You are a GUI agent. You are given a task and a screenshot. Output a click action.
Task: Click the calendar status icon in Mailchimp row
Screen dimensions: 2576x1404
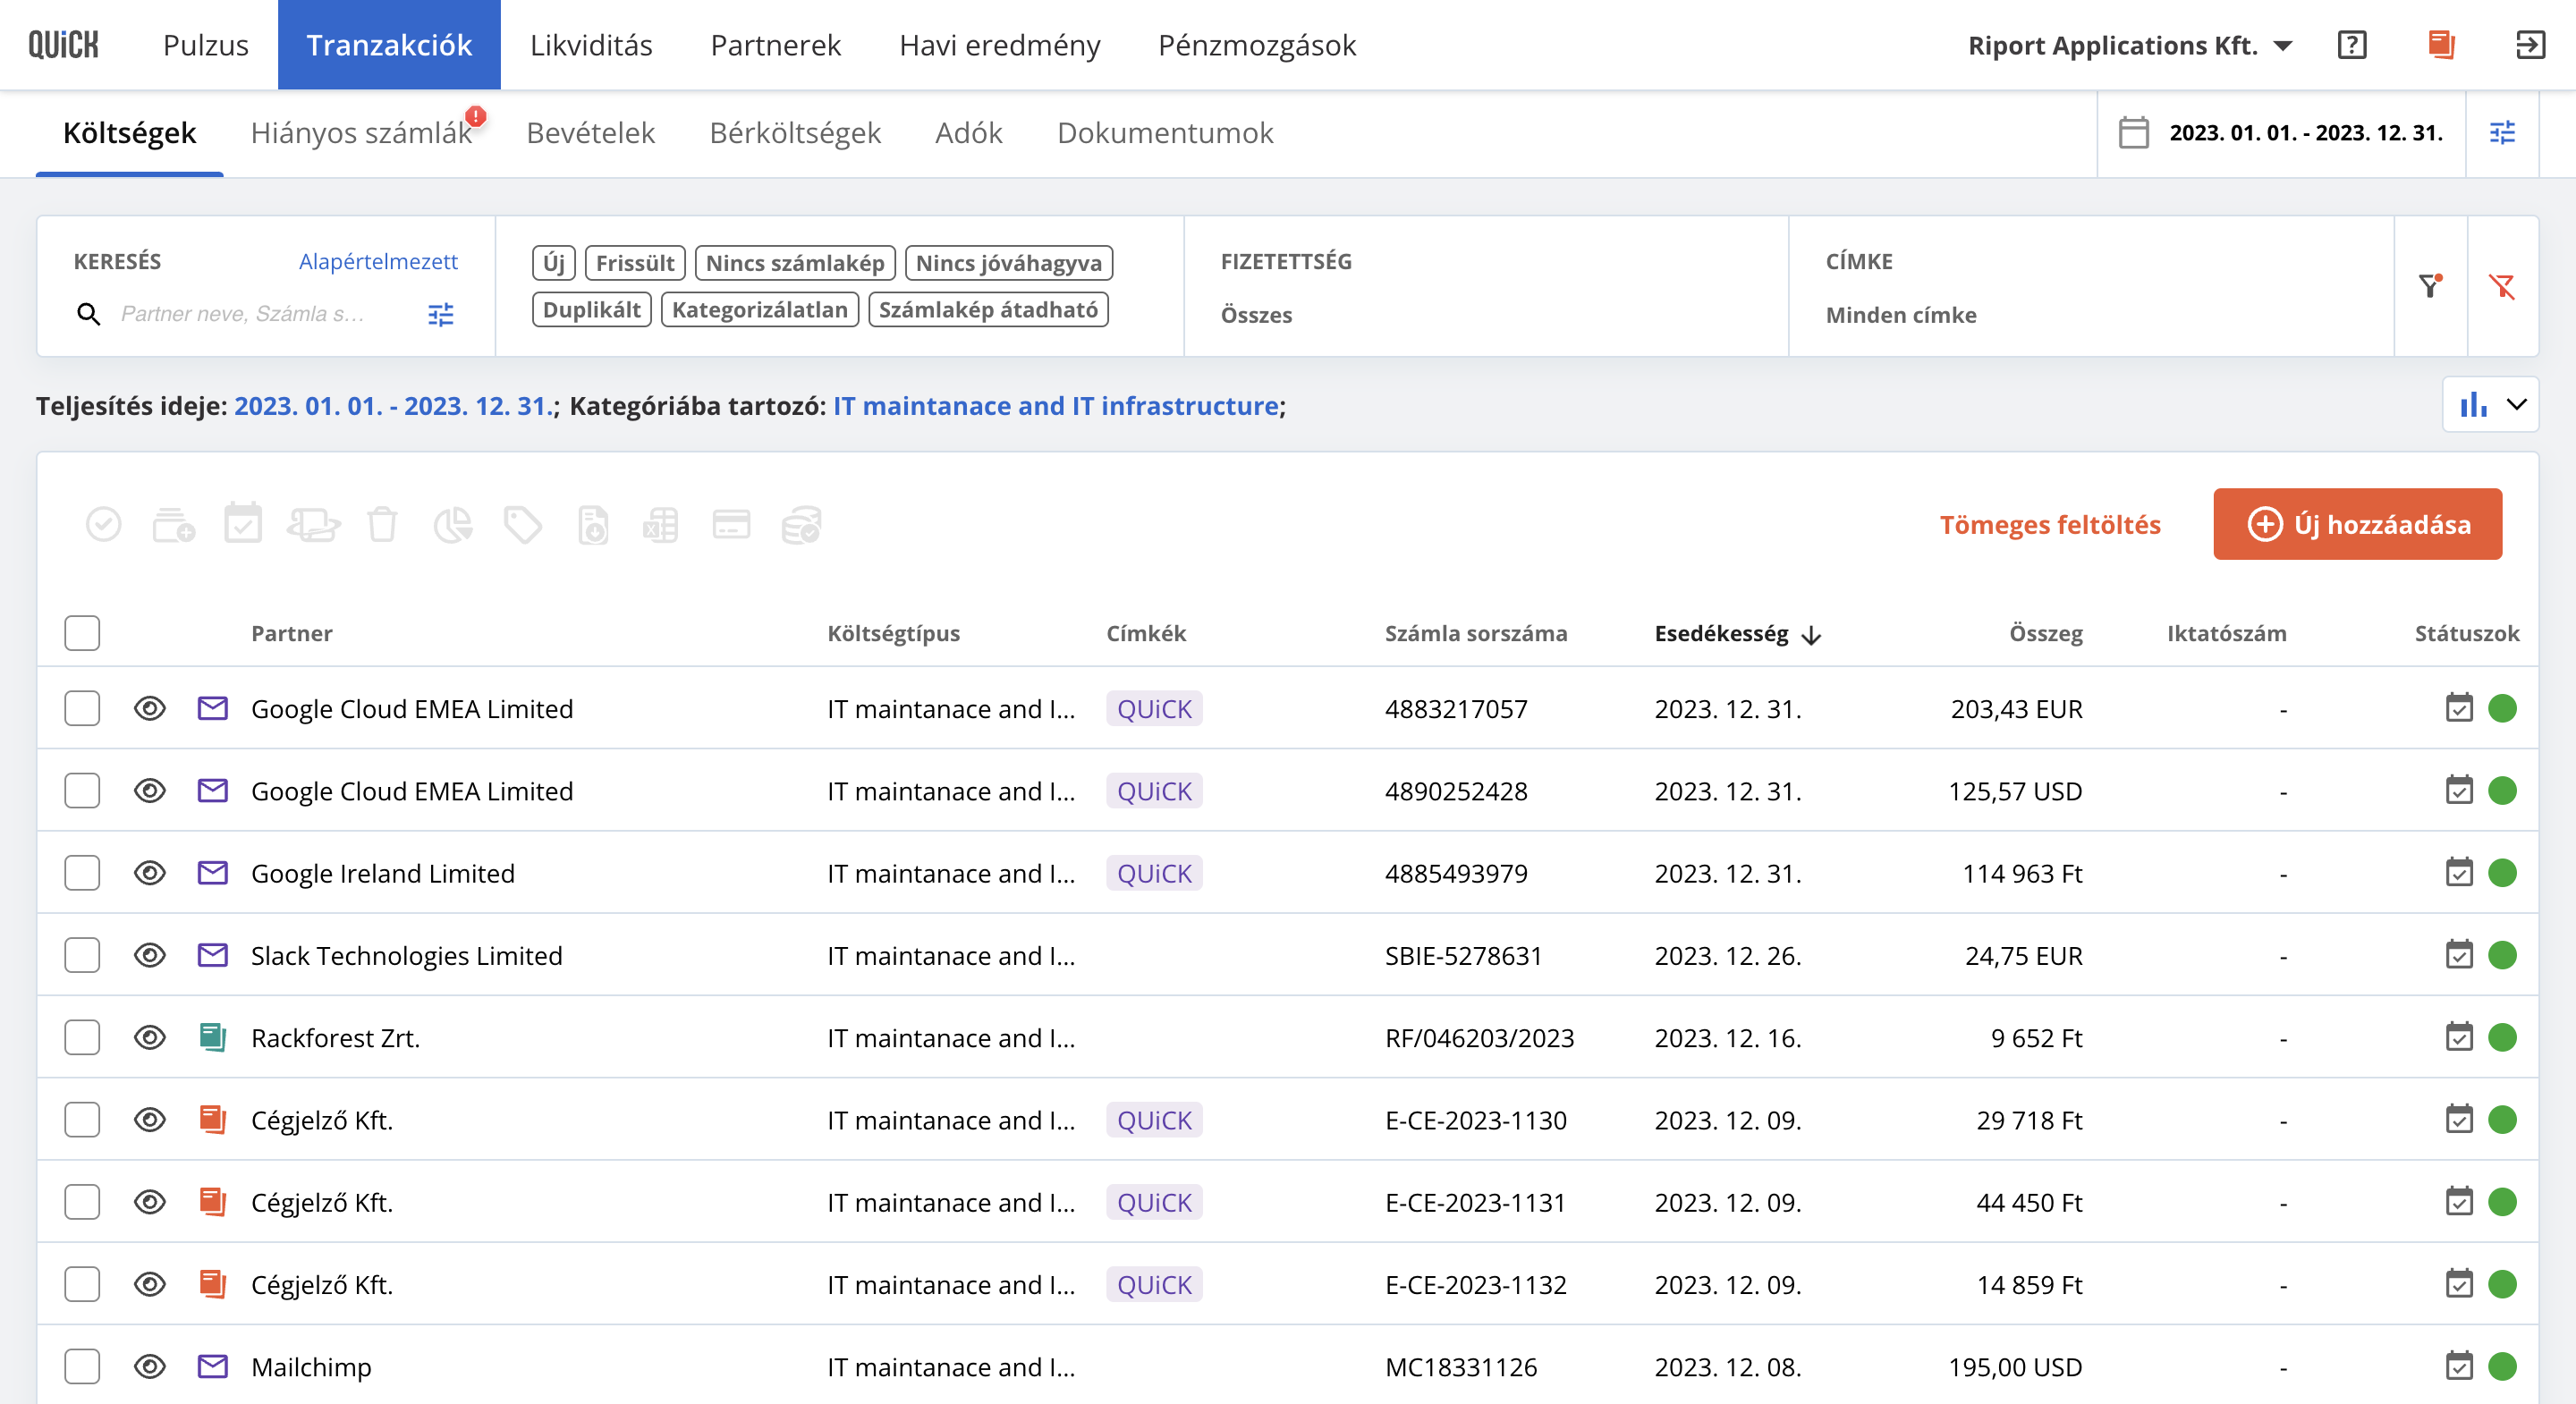[2459, 1366]
